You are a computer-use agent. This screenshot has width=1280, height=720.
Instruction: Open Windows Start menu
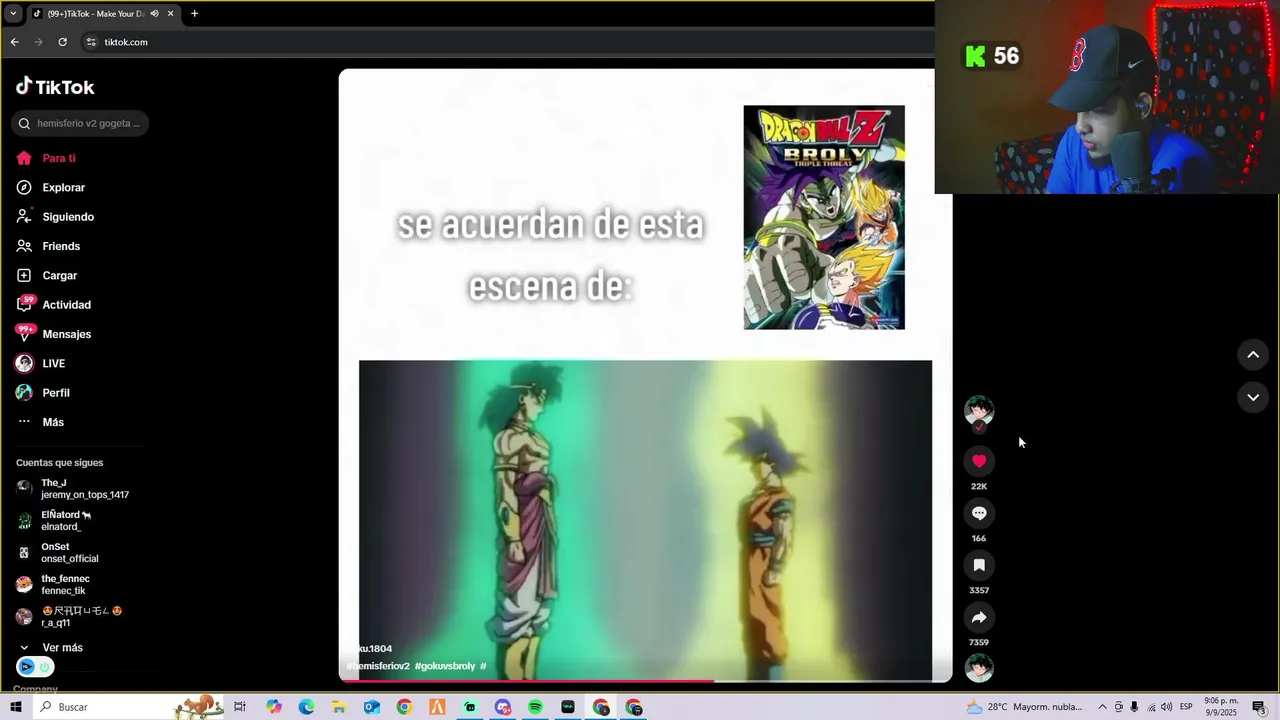tap(16, 707)
